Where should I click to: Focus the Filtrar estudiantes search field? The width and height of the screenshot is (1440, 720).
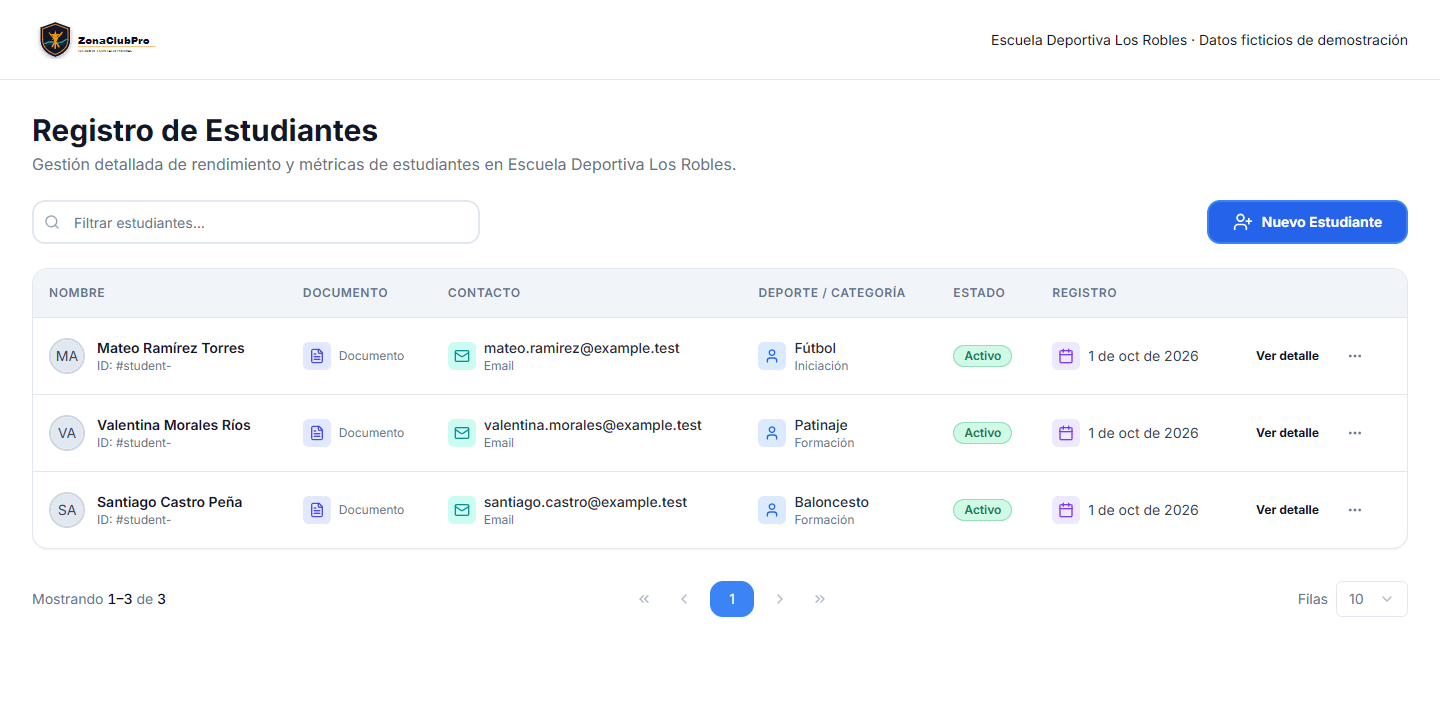coord(256,222)
